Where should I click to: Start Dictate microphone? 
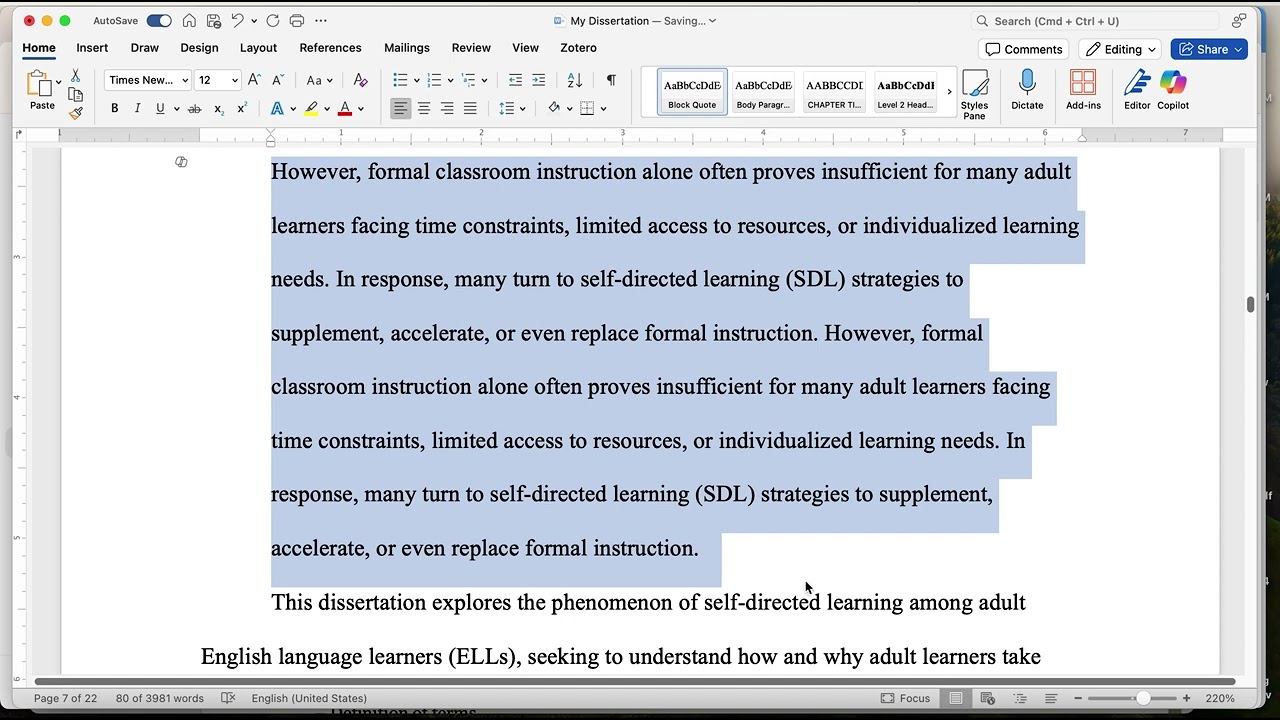coord(1027,90)
